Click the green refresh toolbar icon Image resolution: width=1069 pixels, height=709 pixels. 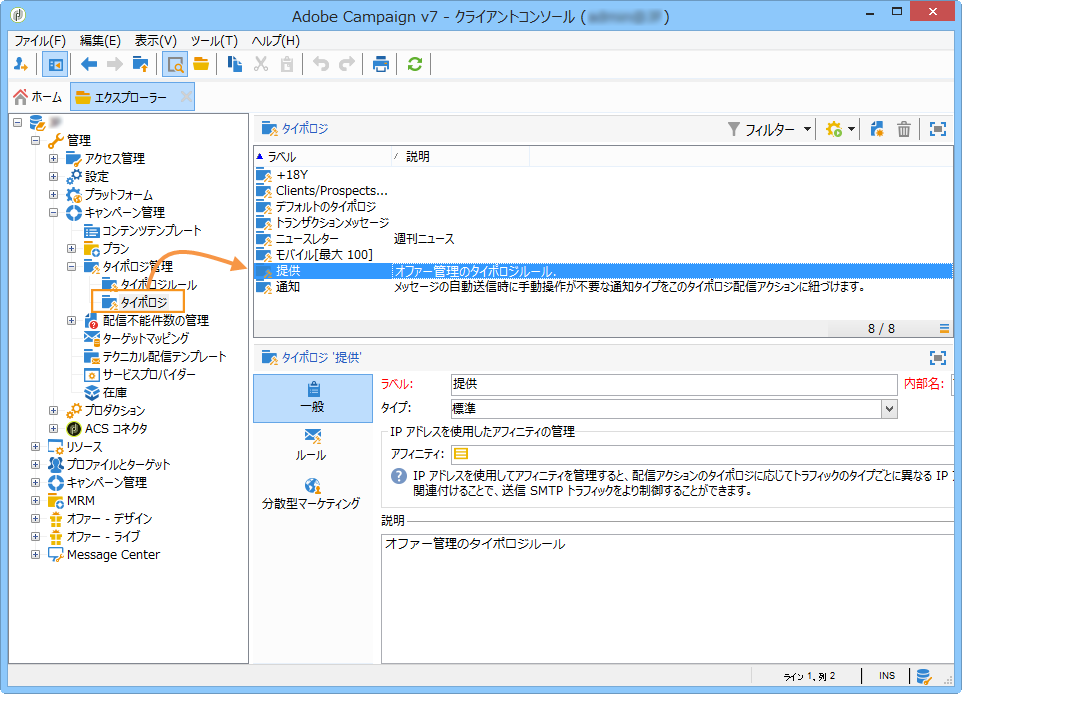(x=415, y=65)
